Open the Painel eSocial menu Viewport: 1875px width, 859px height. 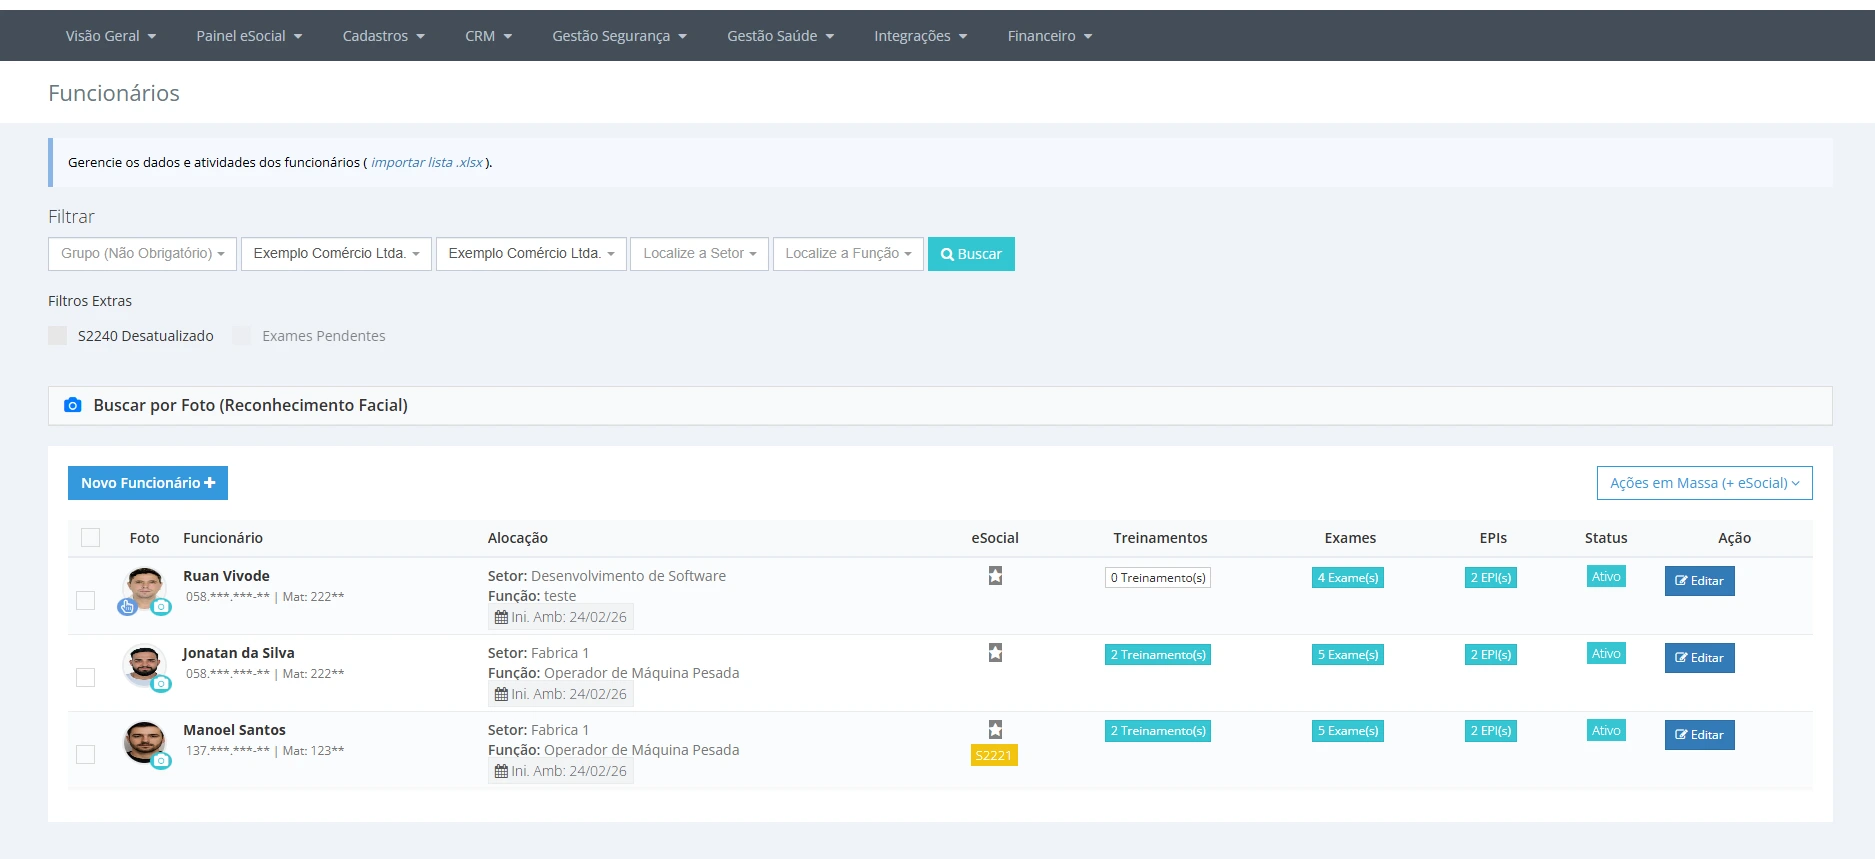point(249,36)
